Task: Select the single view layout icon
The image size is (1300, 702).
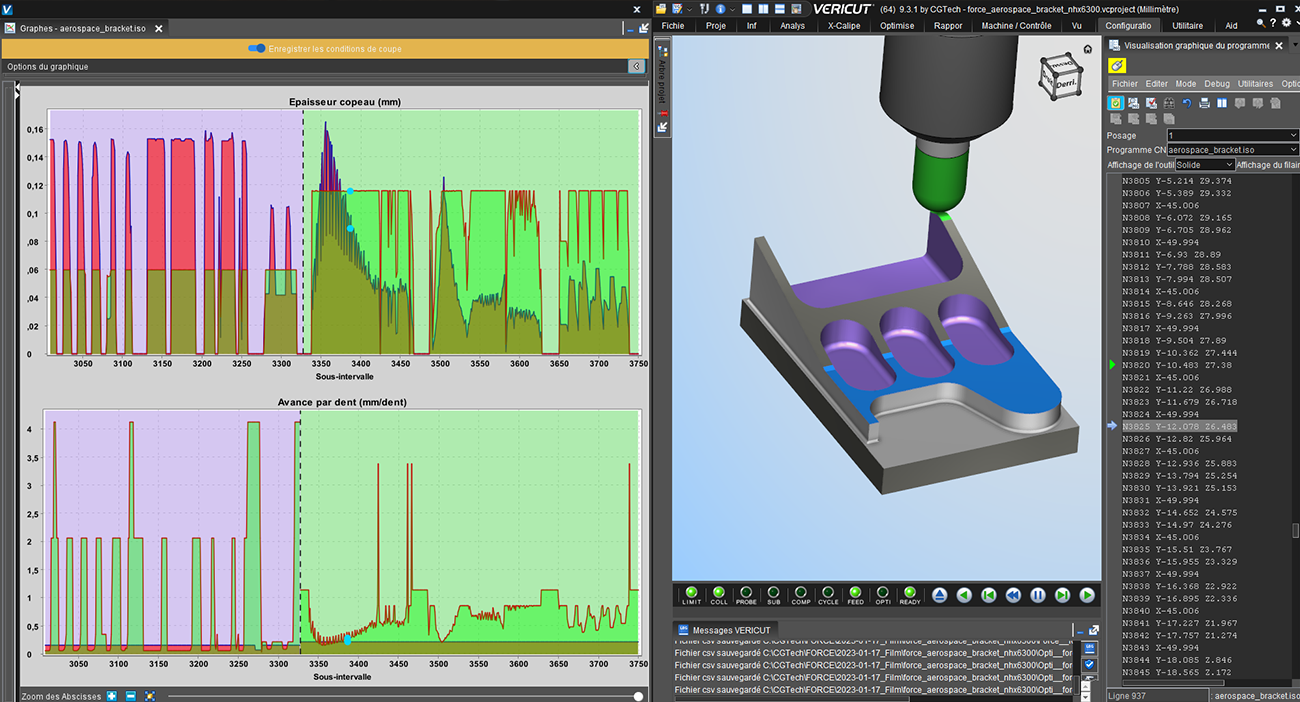Action: 747,8
